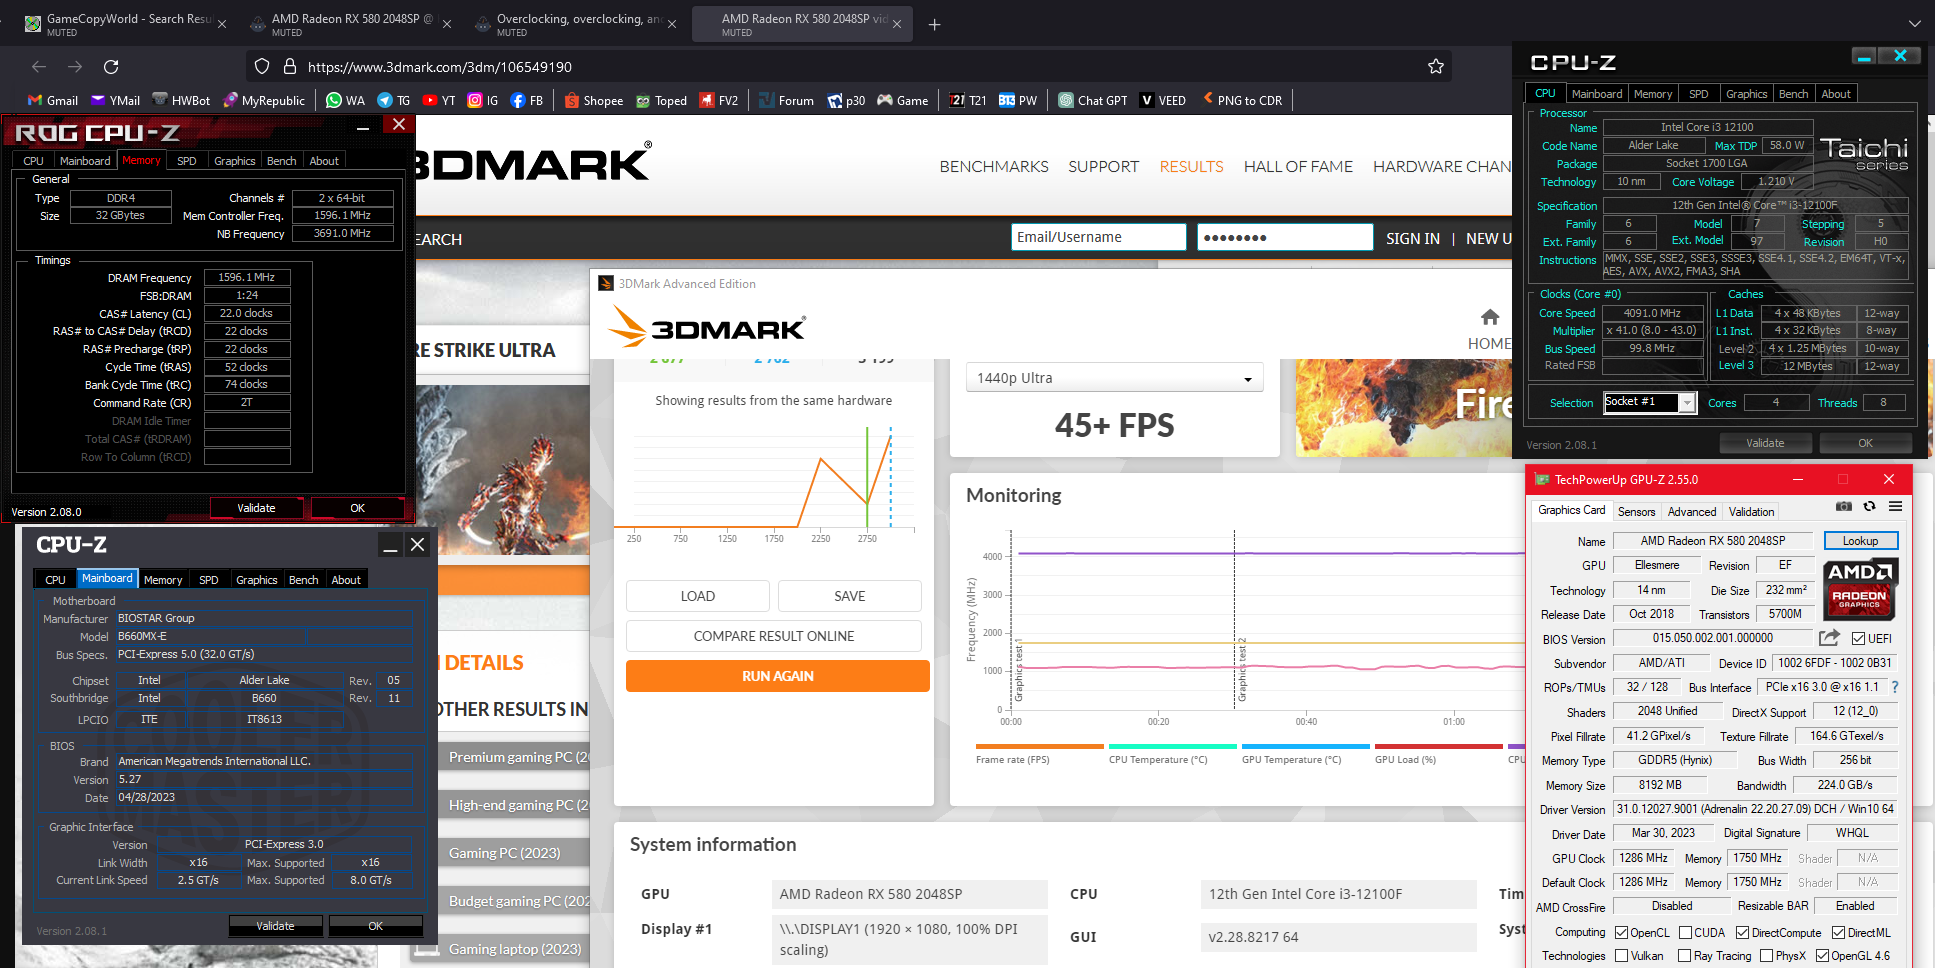The height and width of the screenshot is (968, 1935).
Task: Bookmark this page with the star icon
Action: [1436, 67]
